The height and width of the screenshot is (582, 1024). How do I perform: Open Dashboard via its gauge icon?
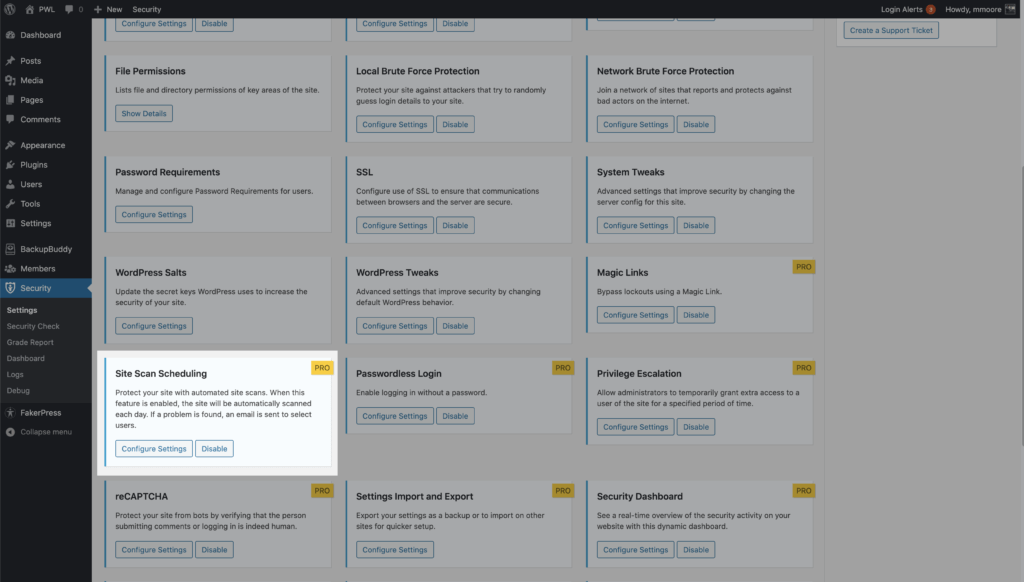tap(10, 35)
